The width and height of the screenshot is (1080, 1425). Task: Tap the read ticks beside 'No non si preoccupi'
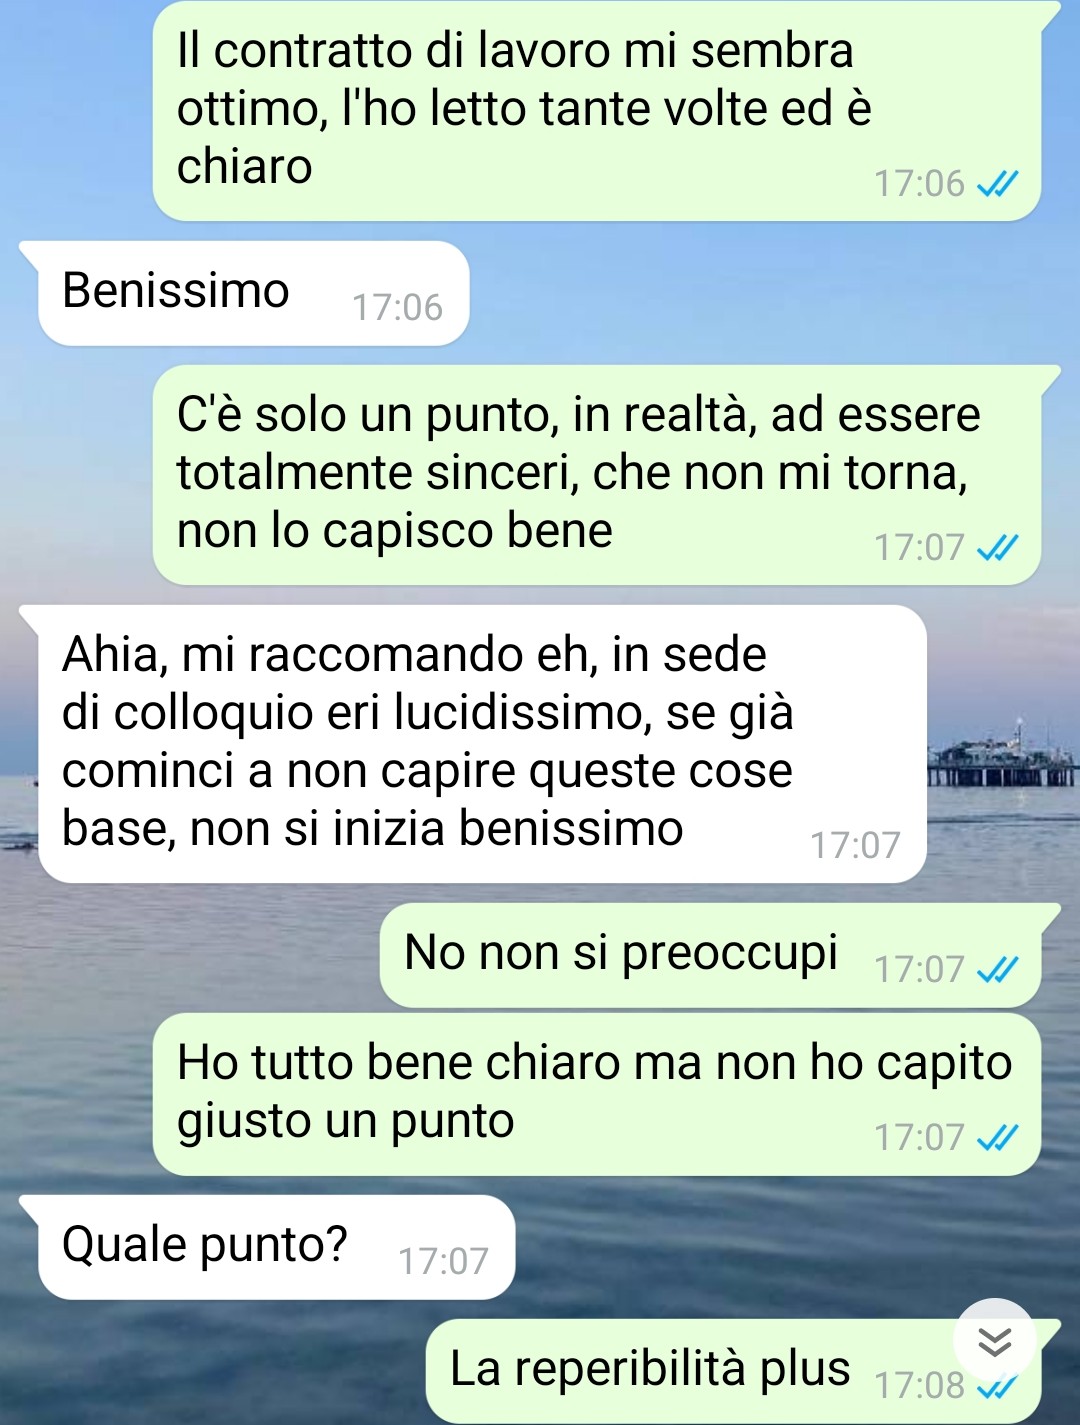pos(997,970)
